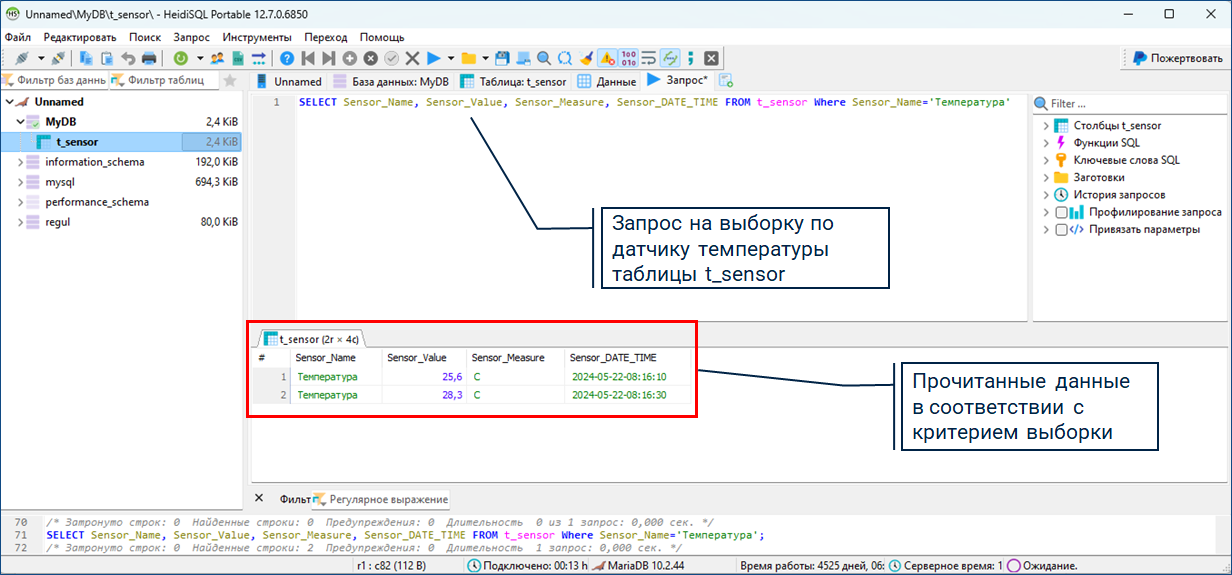Image resolution: width=1232 pixels, height=575 pixels.
Task: Run the query with blue play icon
Action: pyautogui.click(x=434, y=58)
